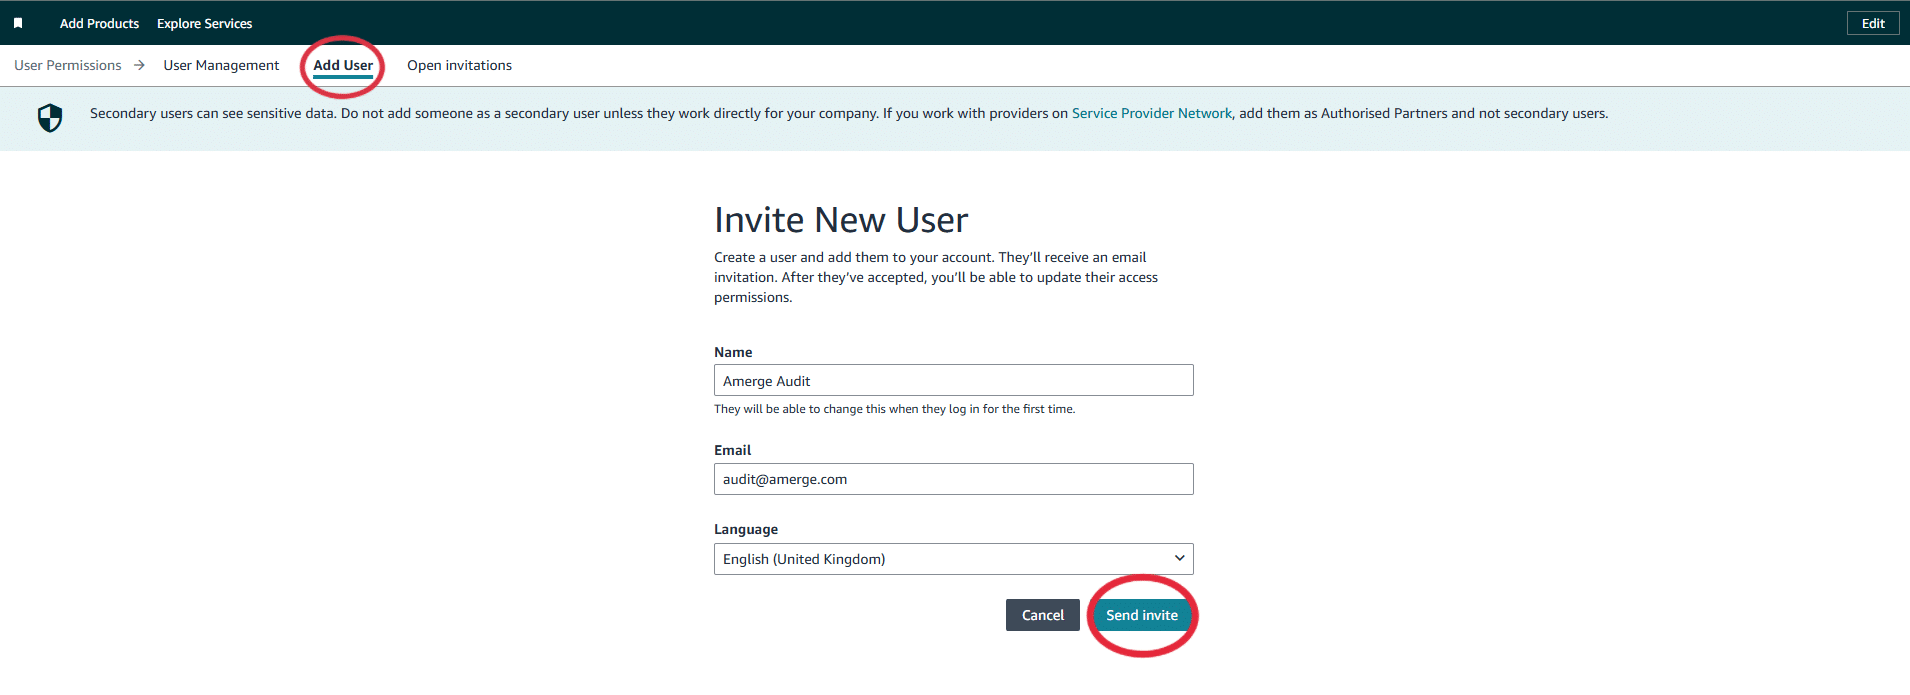
Task: Click the Email field label
Action: (x=732, y=450)
